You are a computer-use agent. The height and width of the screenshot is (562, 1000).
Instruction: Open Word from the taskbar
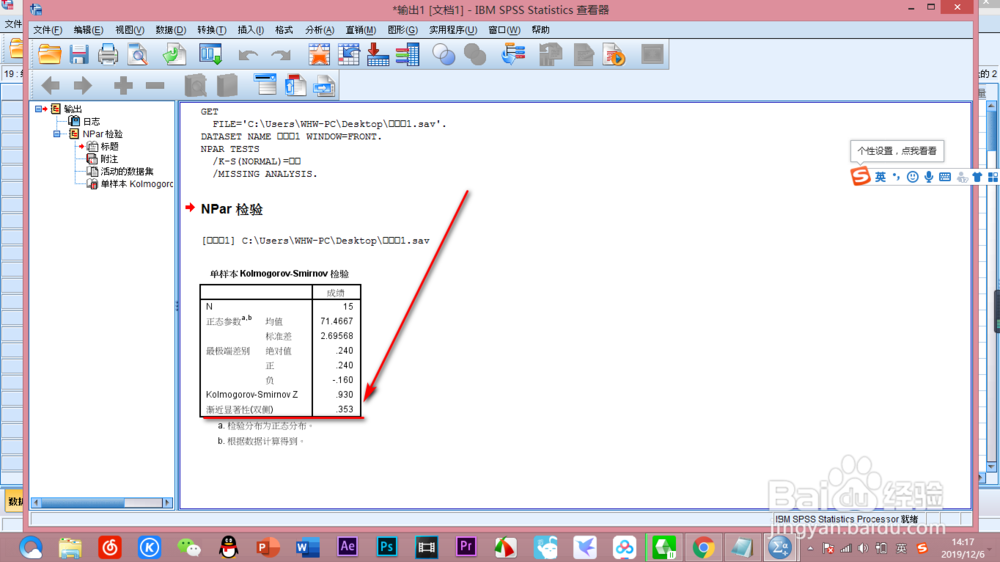(x=307, y=547)
